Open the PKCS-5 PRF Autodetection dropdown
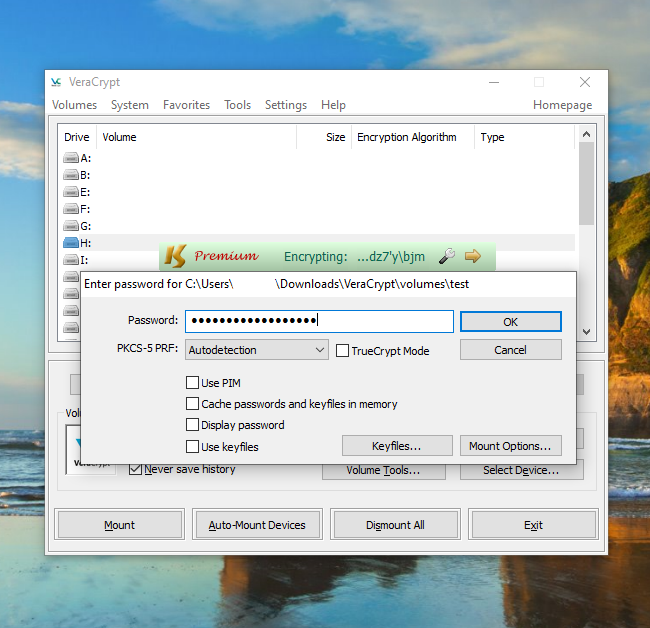 tap(257, 350)
